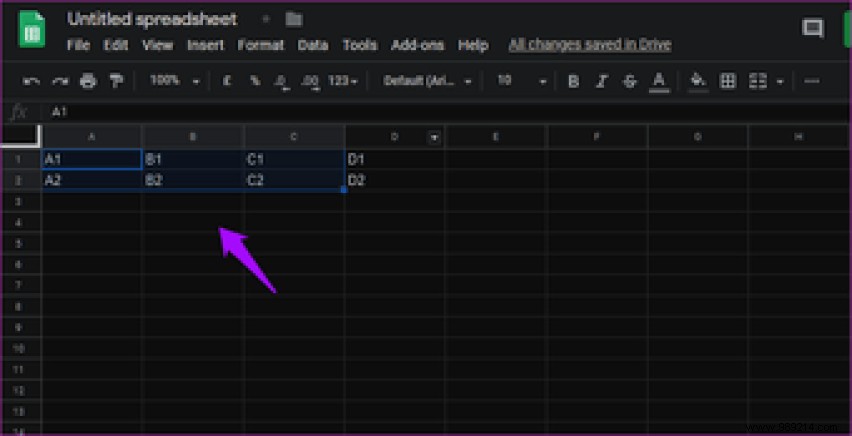Open the Data menu

313,45
